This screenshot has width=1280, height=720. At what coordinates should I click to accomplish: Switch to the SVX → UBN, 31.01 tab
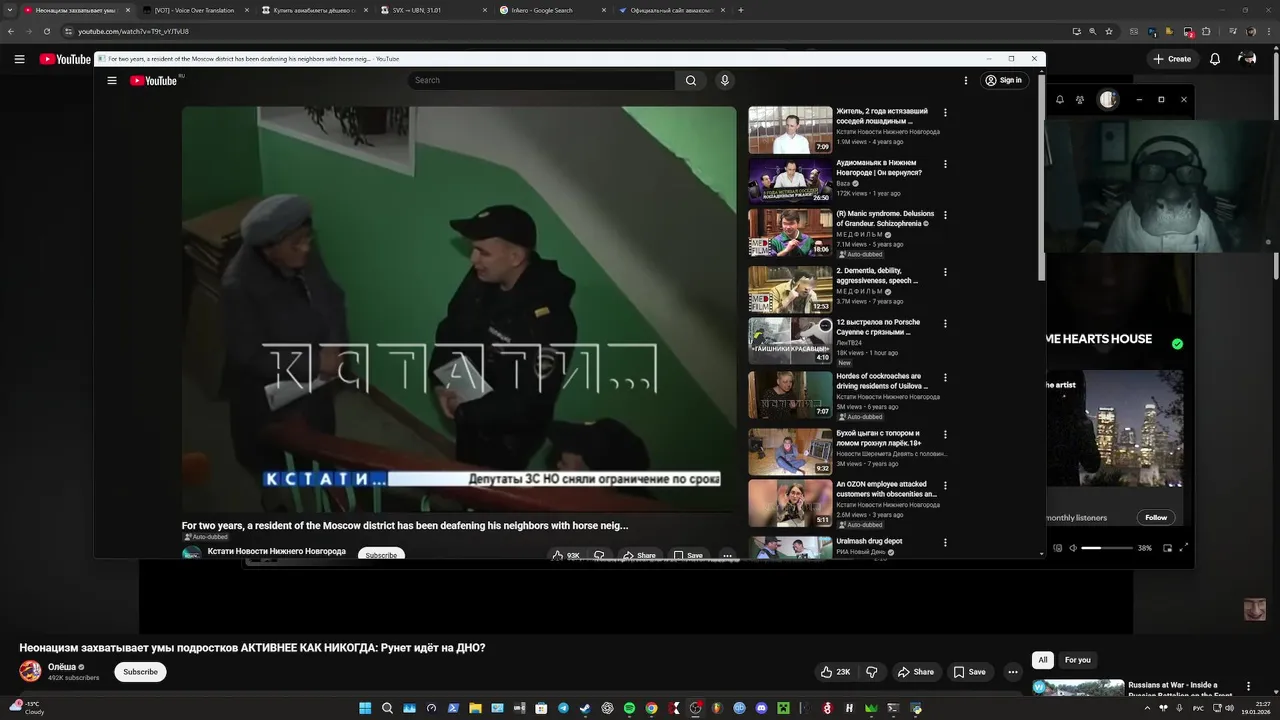[432, 10]
